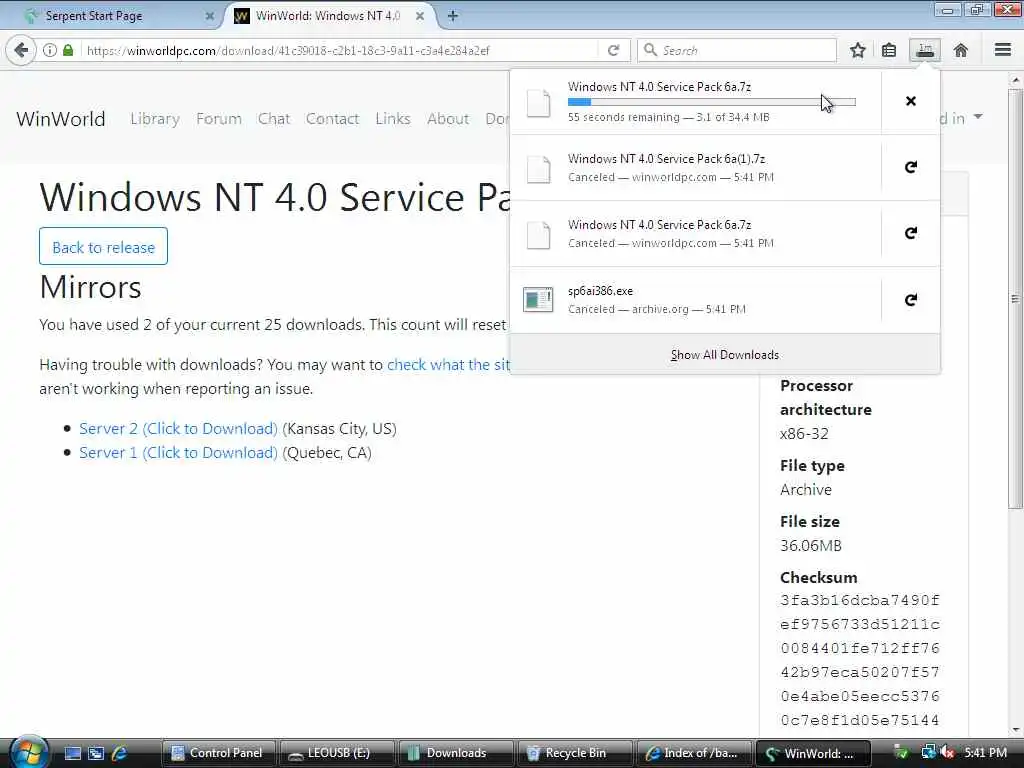Open Control Panel taskbar button

(x=218, y=753)
